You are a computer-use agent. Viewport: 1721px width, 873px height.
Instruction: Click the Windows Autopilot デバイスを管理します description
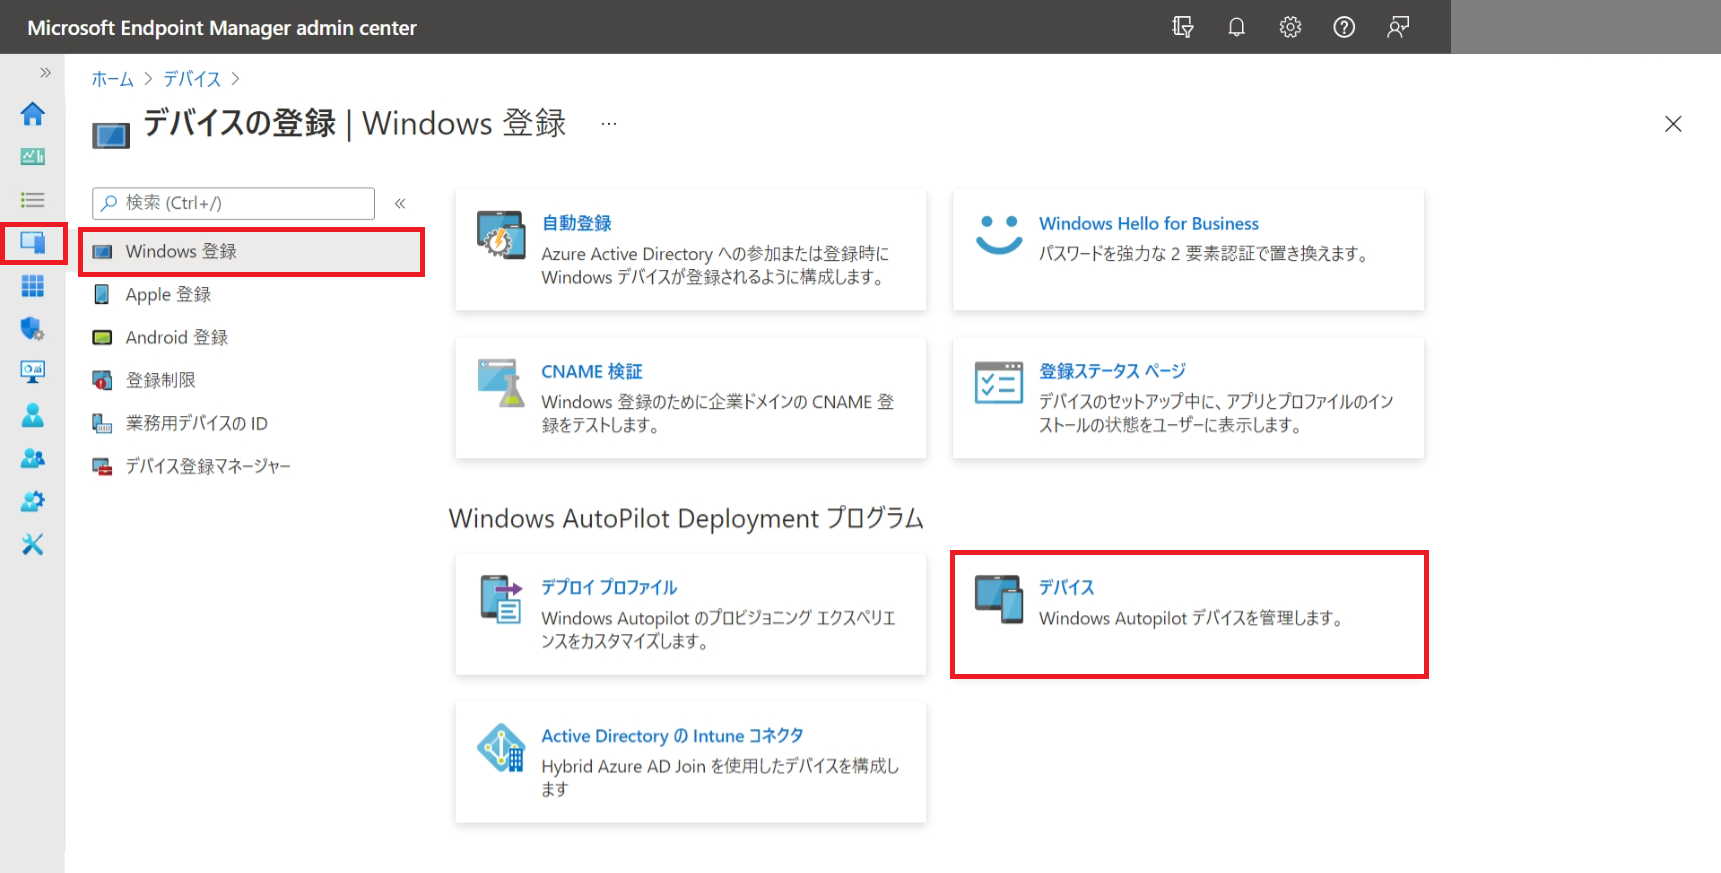point(1190,618)
